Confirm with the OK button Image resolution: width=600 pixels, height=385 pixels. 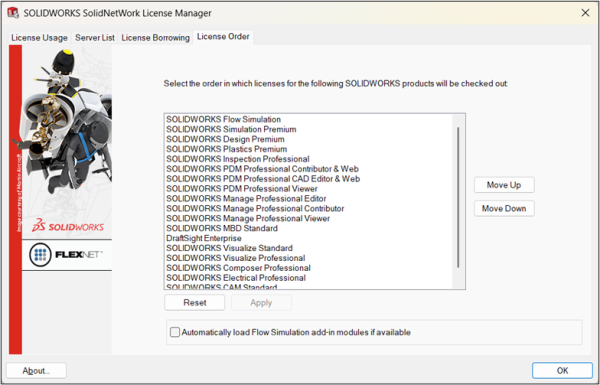click(562, 370)
